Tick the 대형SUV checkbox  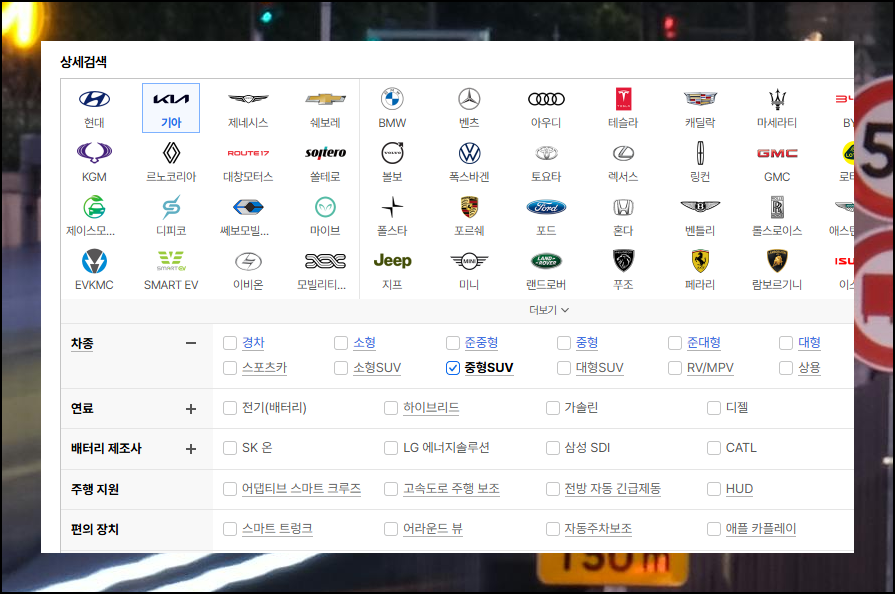[564, 368]
